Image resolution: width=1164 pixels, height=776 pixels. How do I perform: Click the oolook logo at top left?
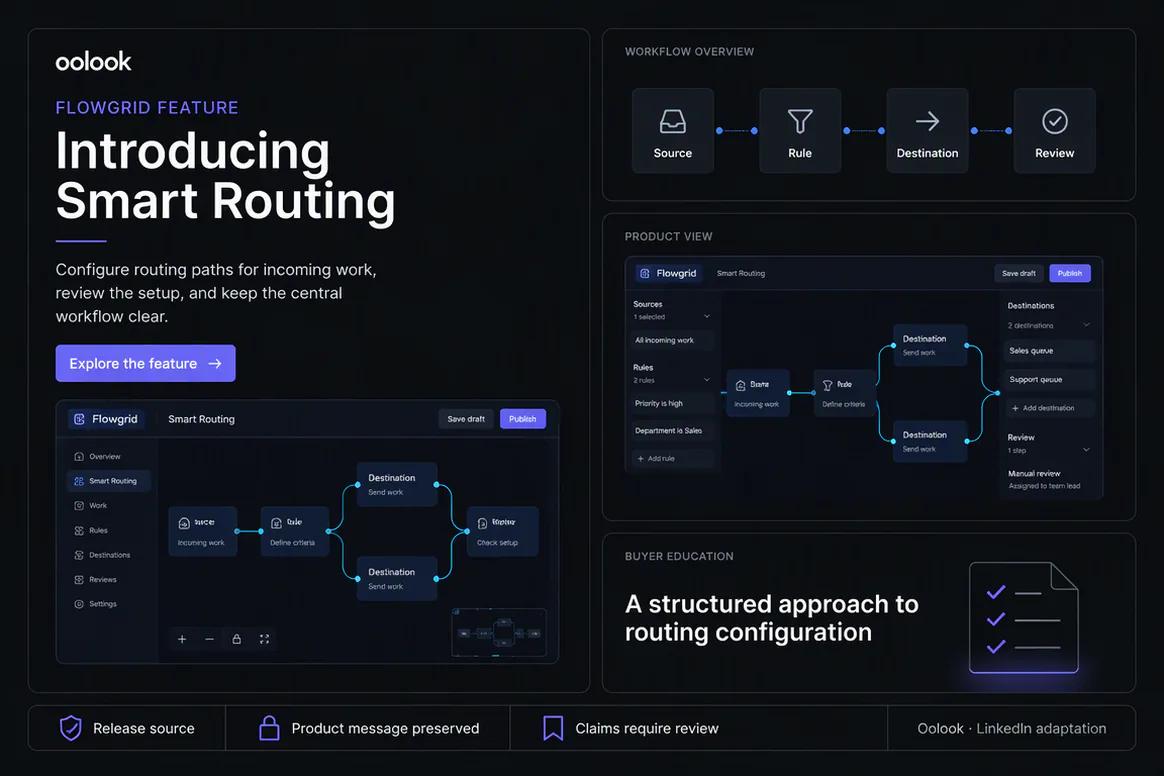tap(93, 62)
